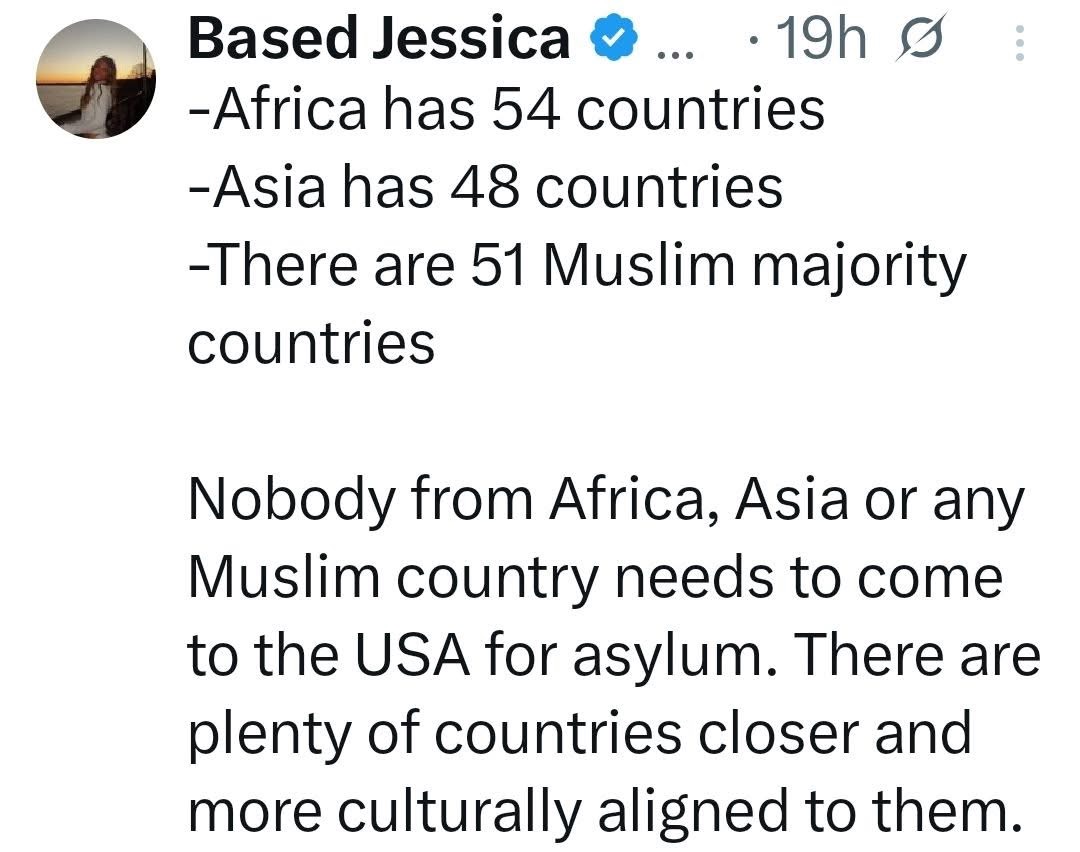Open the vertical three-dot more menu

[x=1019, y=43]
